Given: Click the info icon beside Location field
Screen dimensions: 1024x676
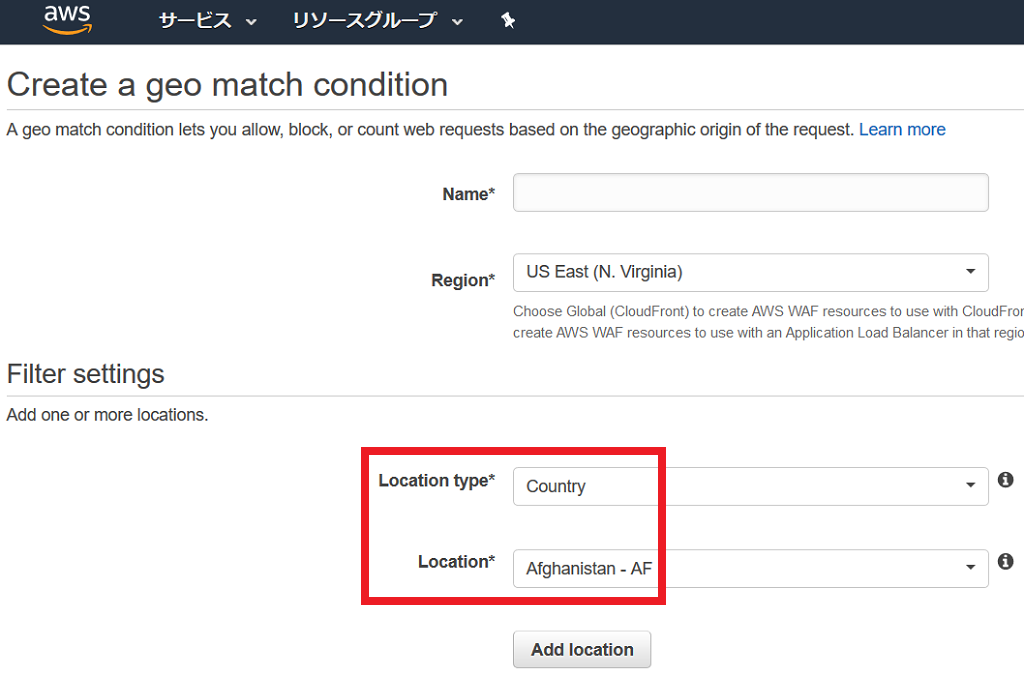Looking at the screenshot, I should 1006,562.
